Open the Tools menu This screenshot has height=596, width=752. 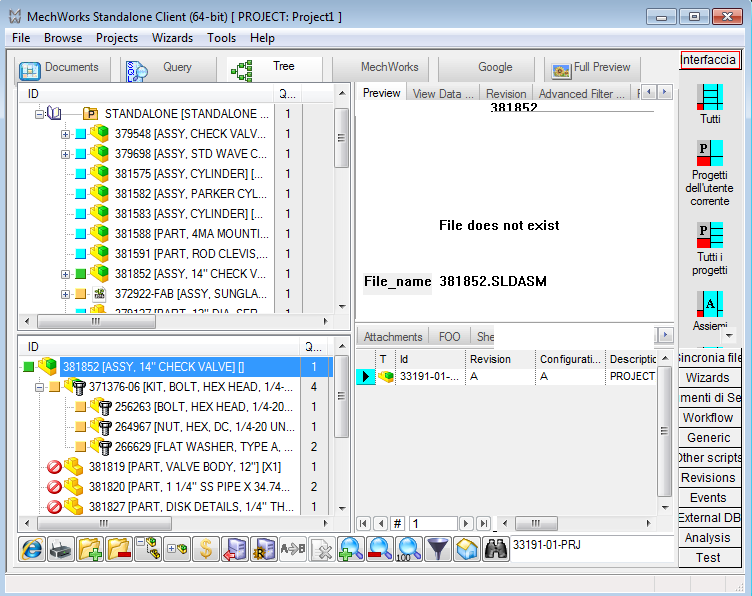click(x=222, y=38)
